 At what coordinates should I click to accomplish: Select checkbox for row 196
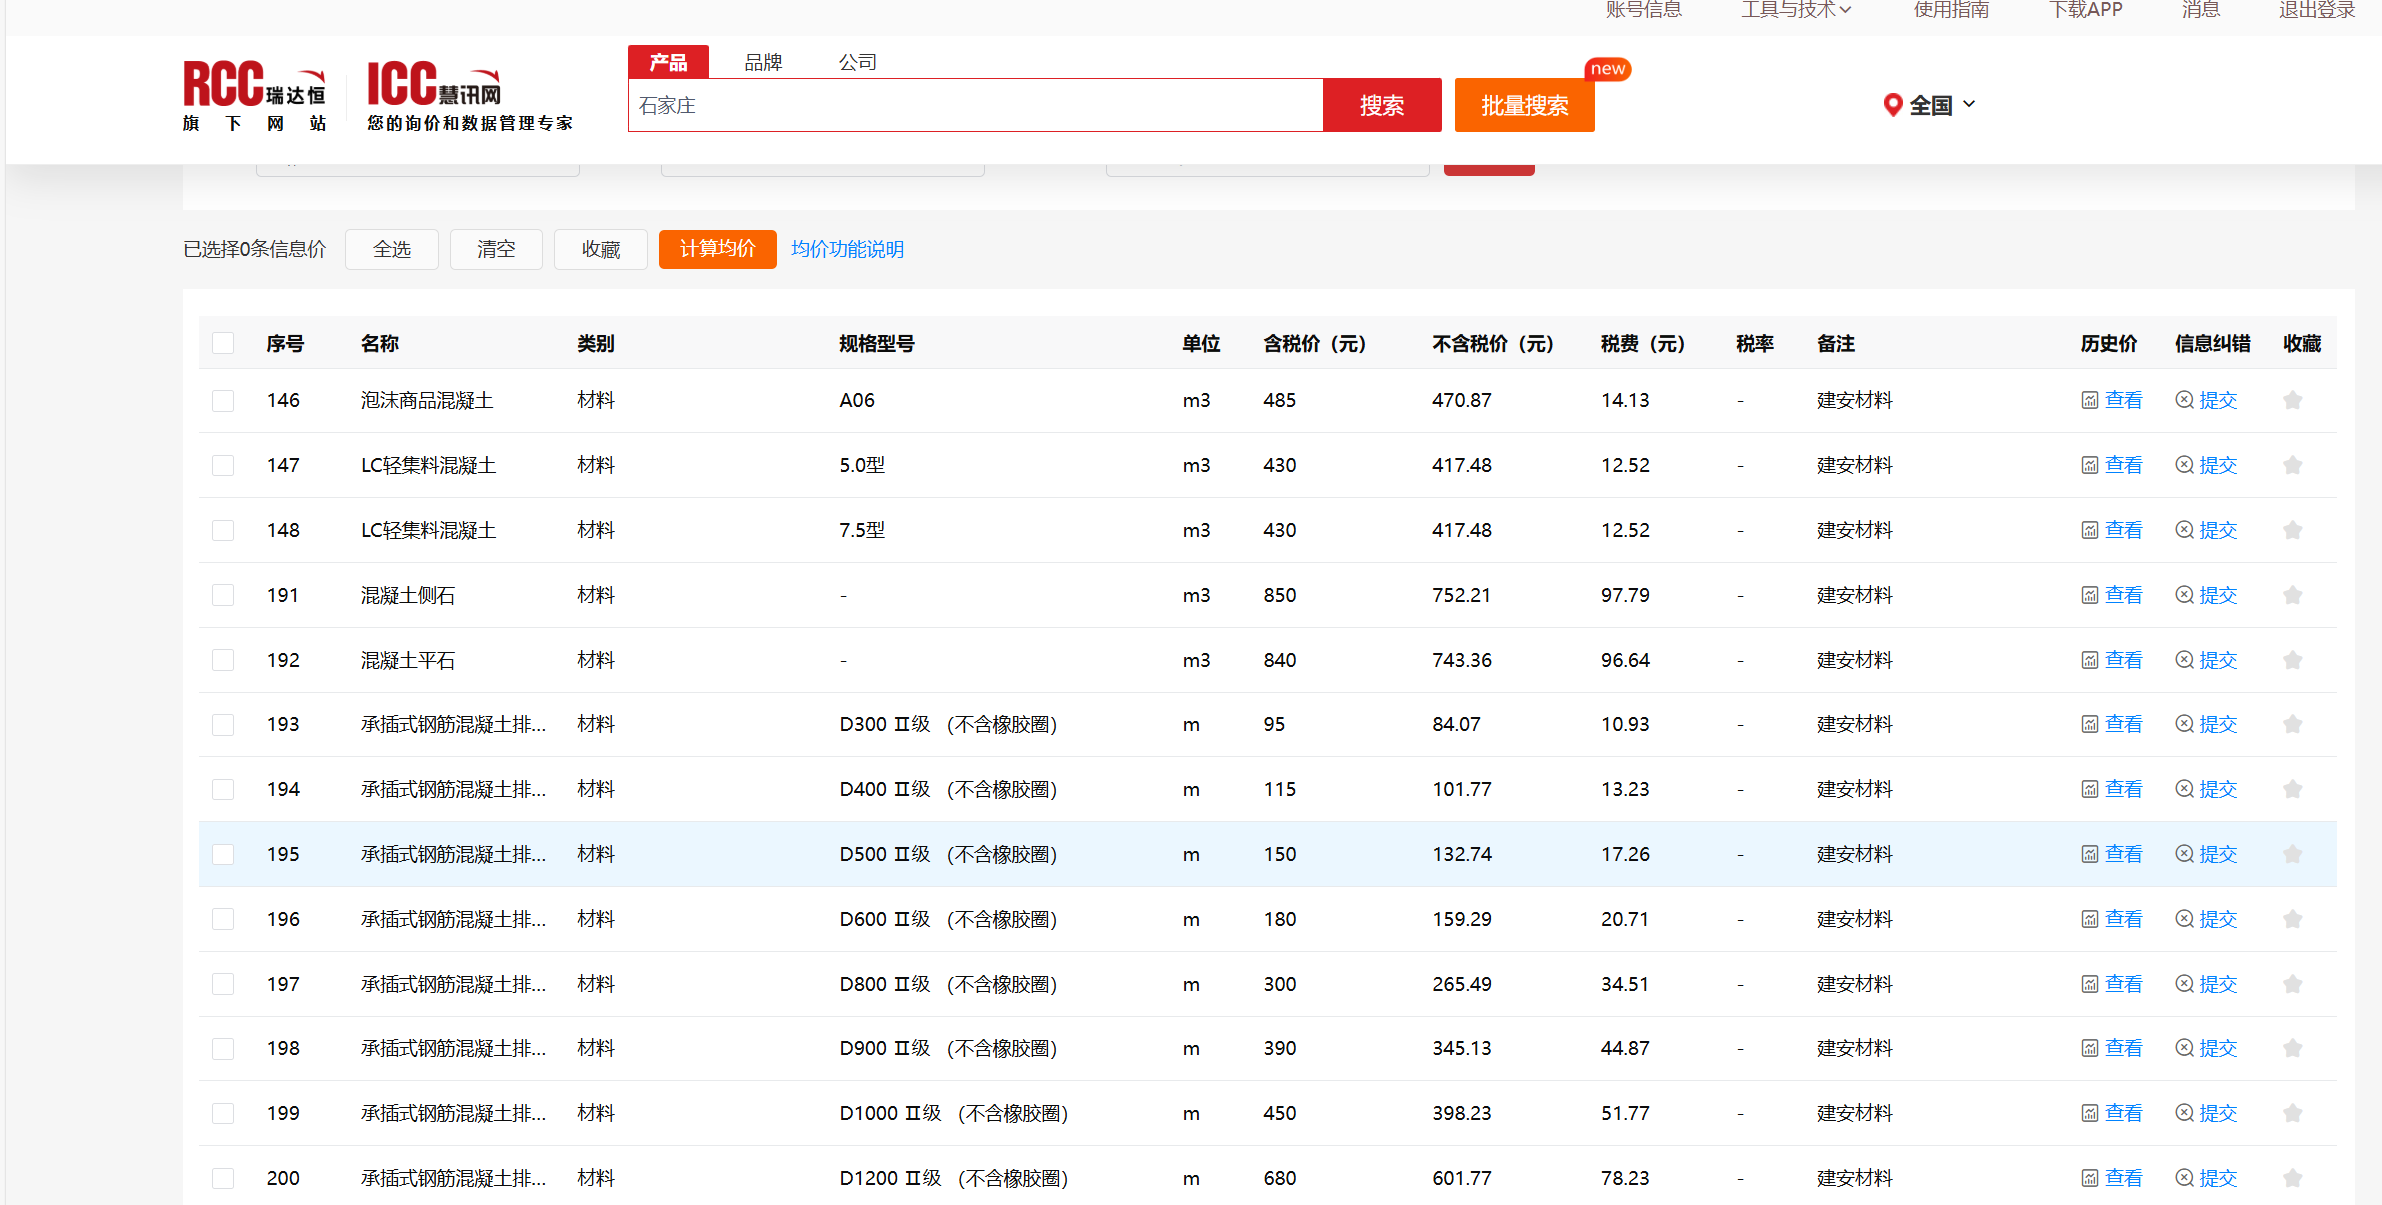pos(223,919)
